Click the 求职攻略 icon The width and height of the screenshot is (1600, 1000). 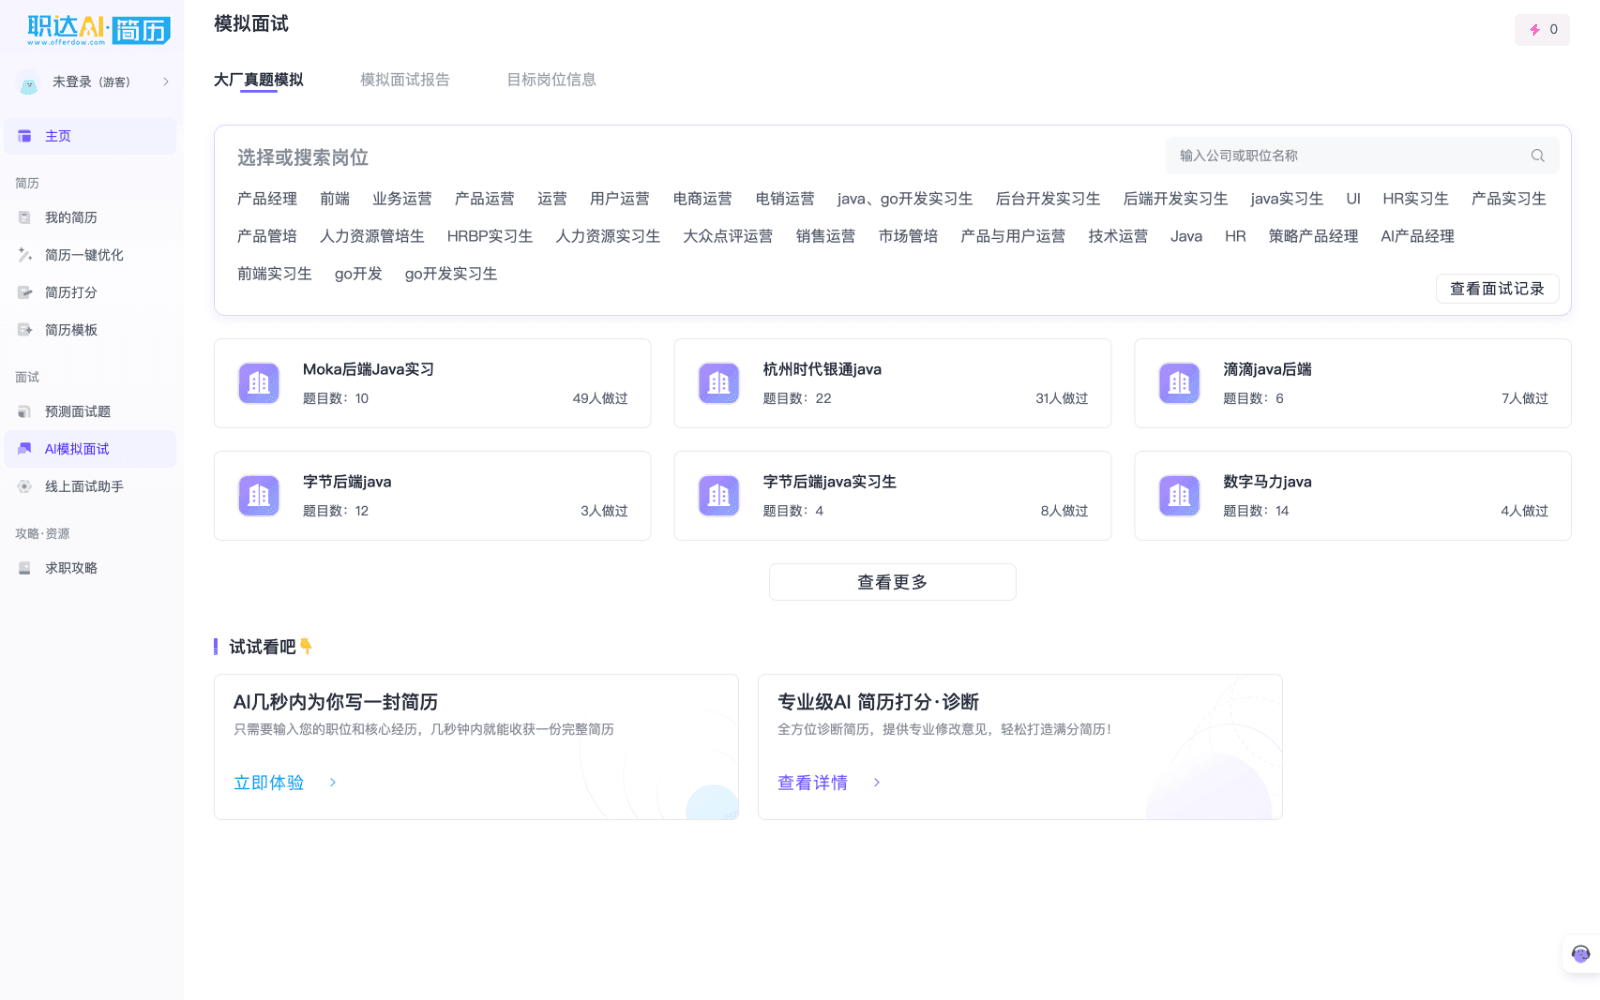click(x=25, y=568)
